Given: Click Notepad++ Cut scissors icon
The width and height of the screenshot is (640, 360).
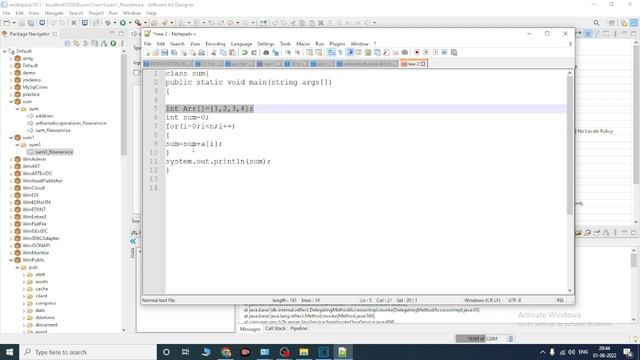Looking at the screenshot, I should tap(213, 52).
